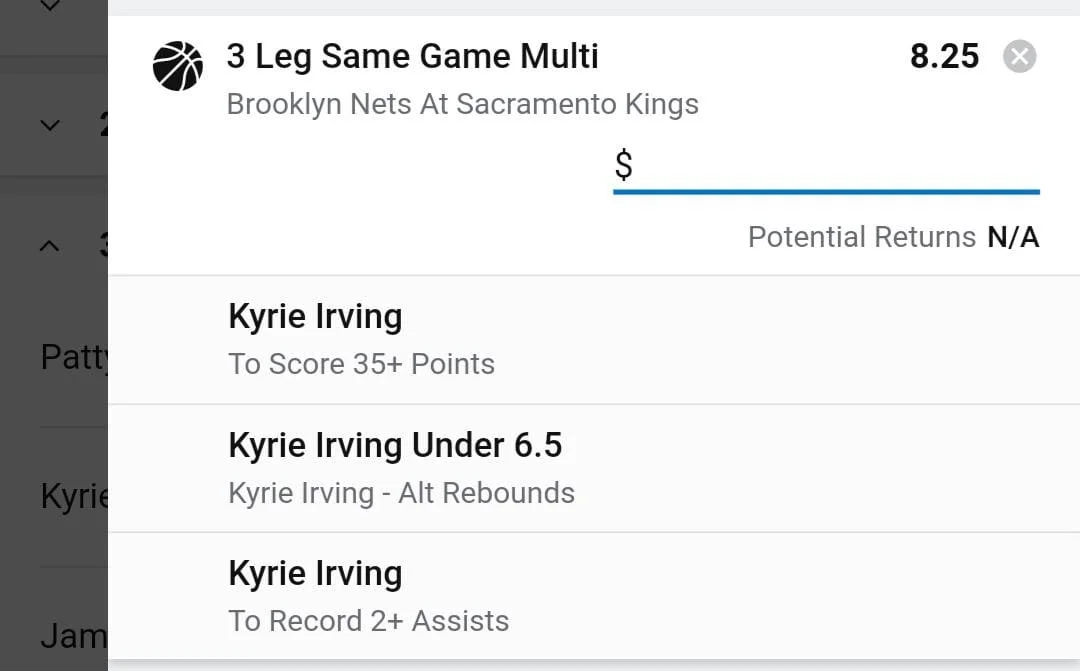The image size is (1080, 671).
Task: Click the dollar sign currency symbol
Action: 623,165
